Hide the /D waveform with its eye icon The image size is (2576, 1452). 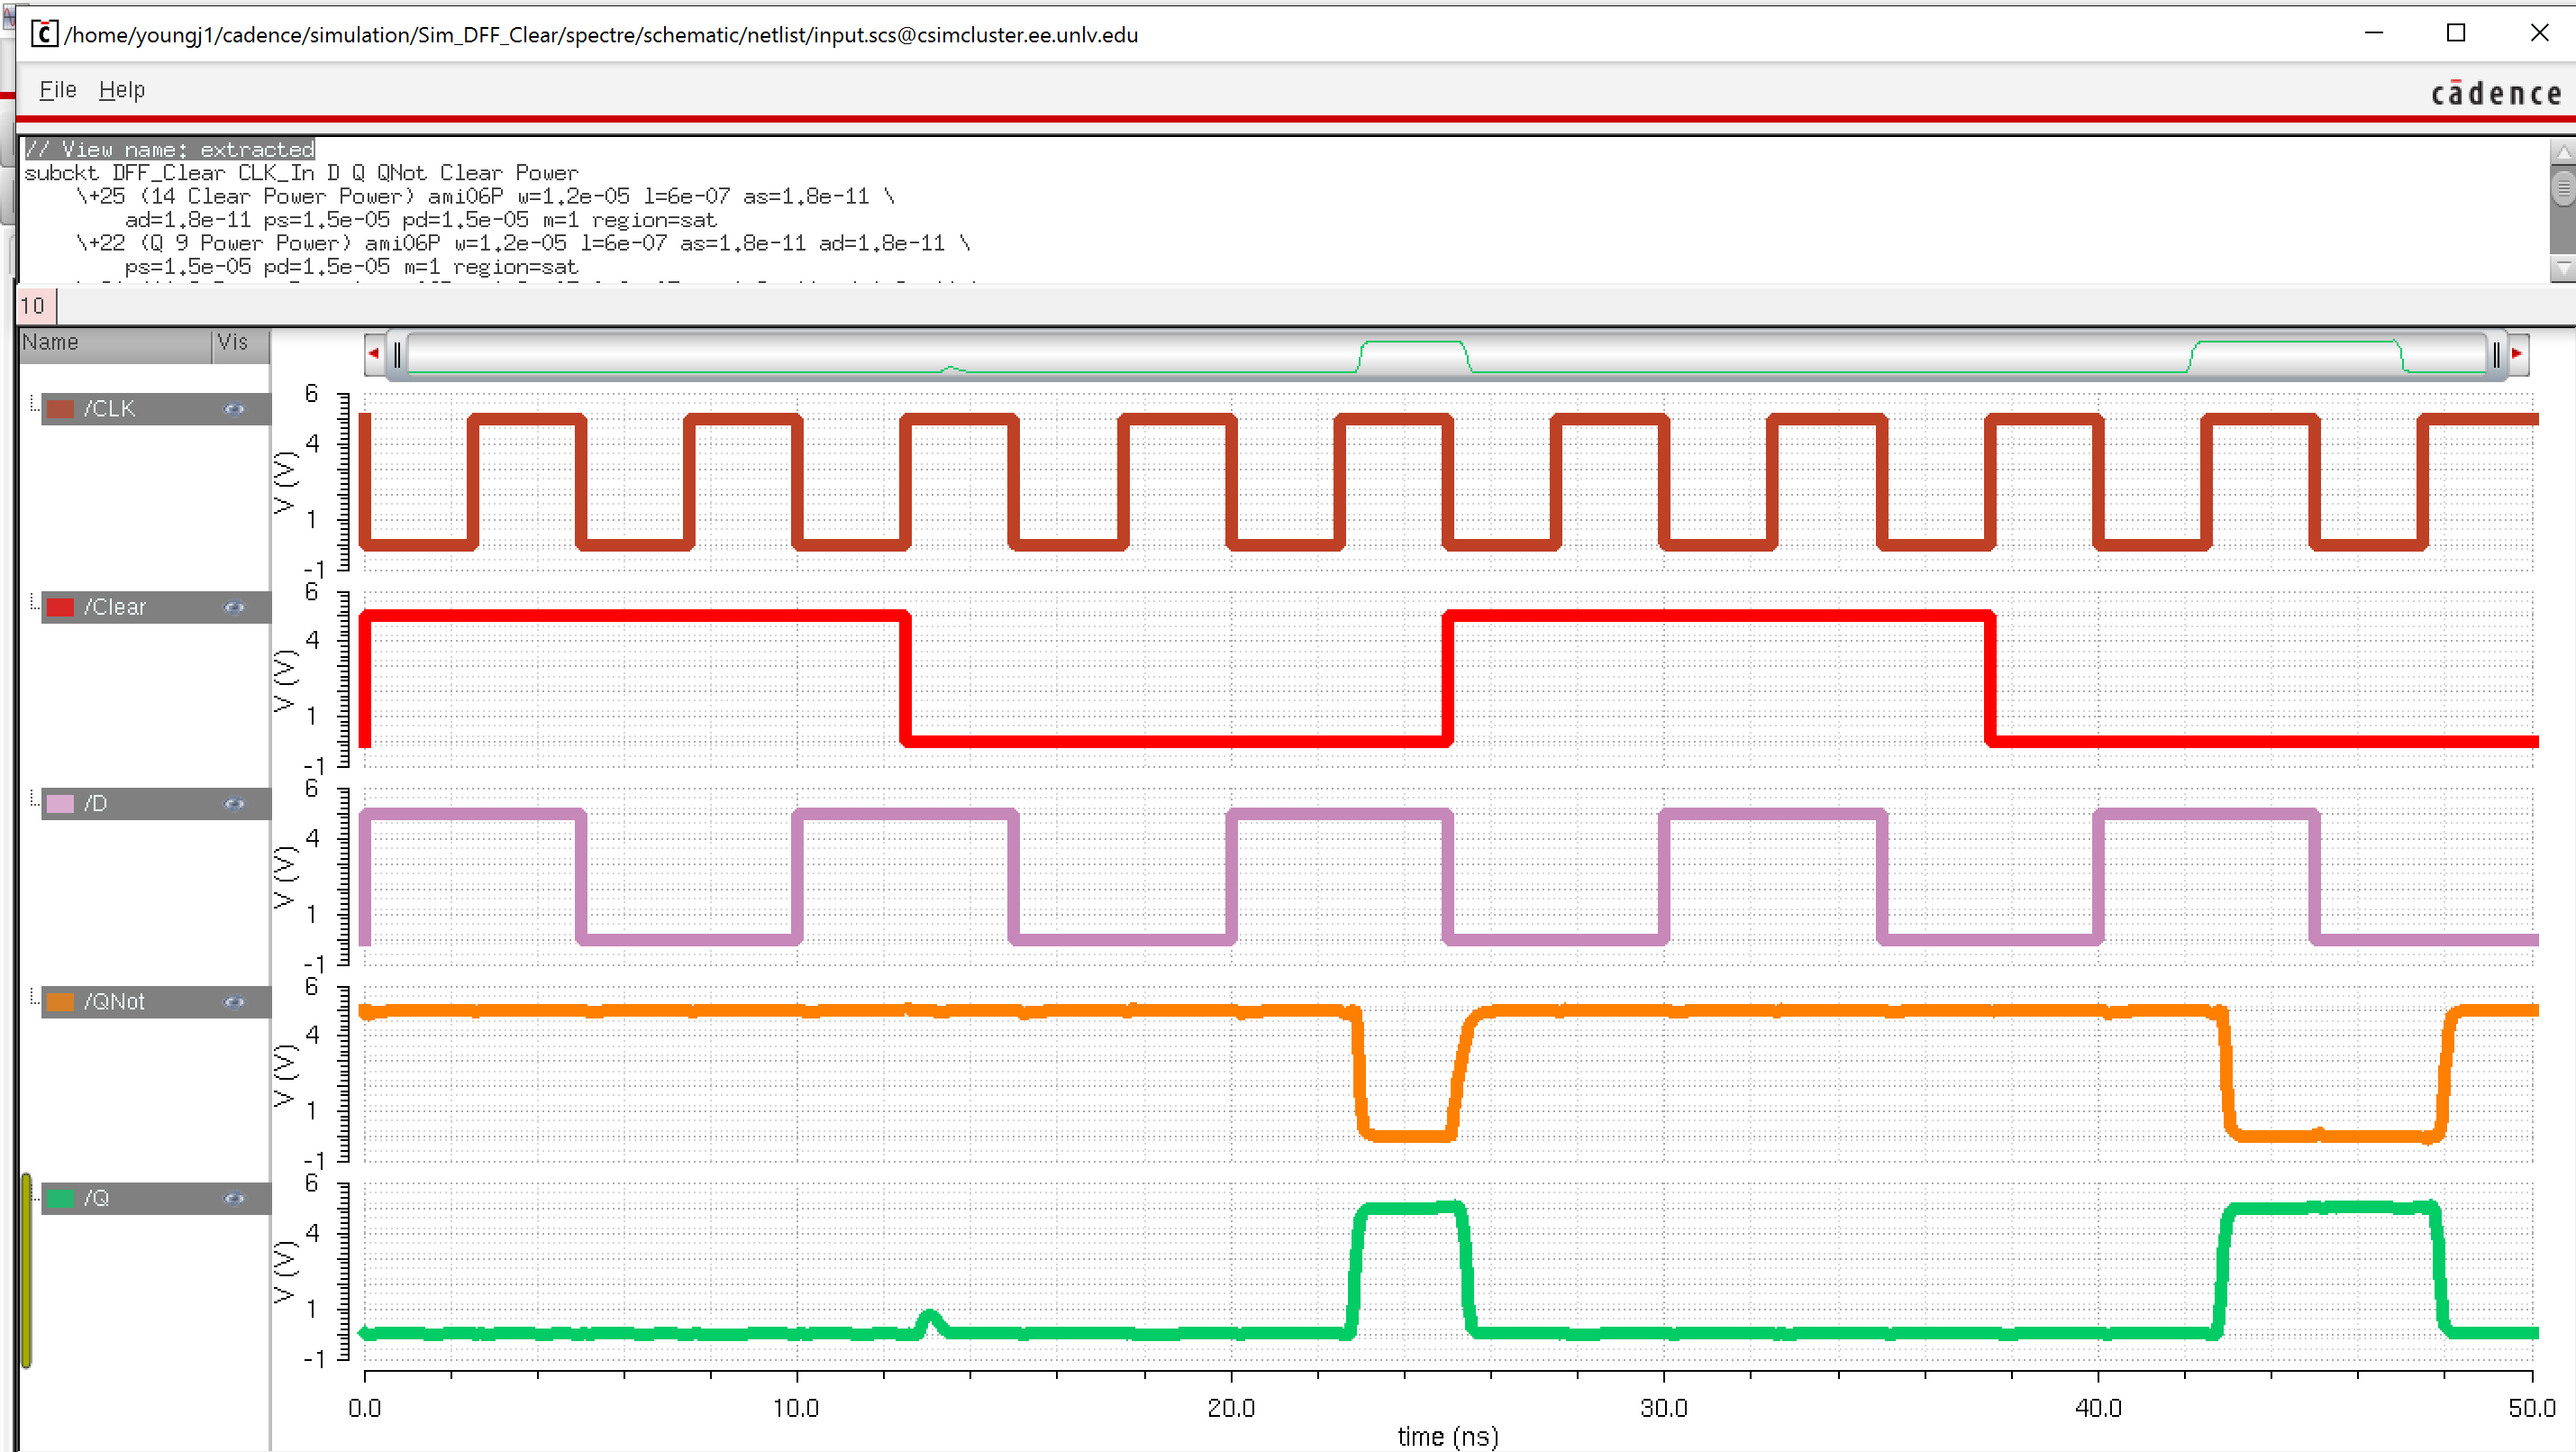234,804
